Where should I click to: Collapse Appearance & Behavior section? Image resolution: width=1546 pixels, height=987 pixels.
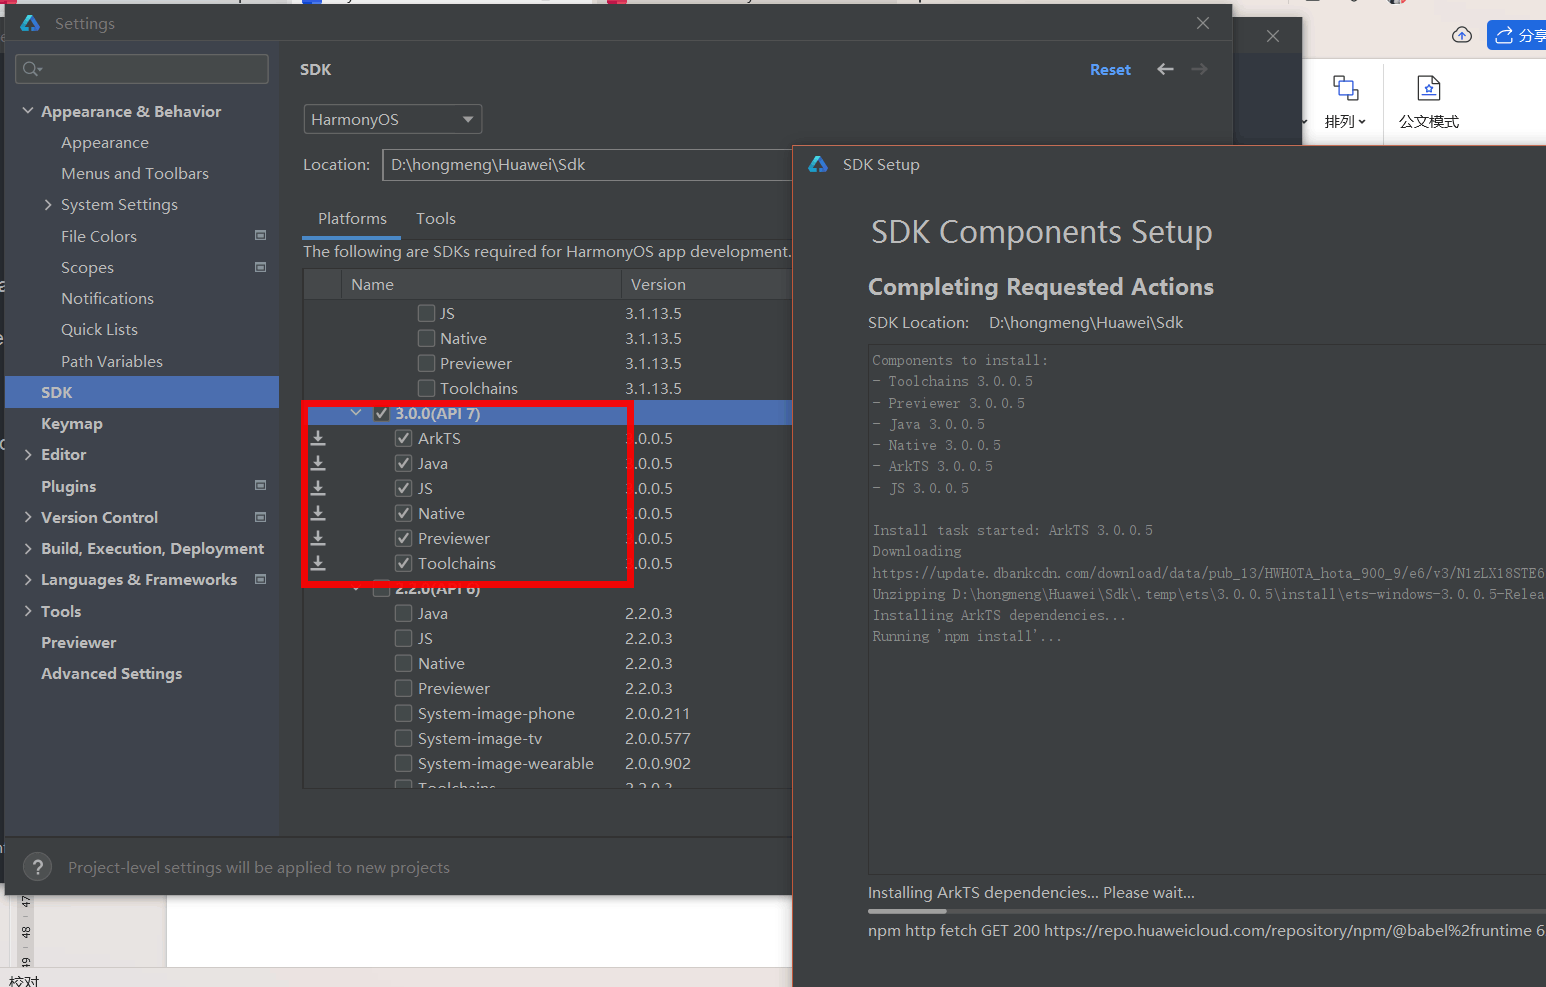(x=28, y=111)
